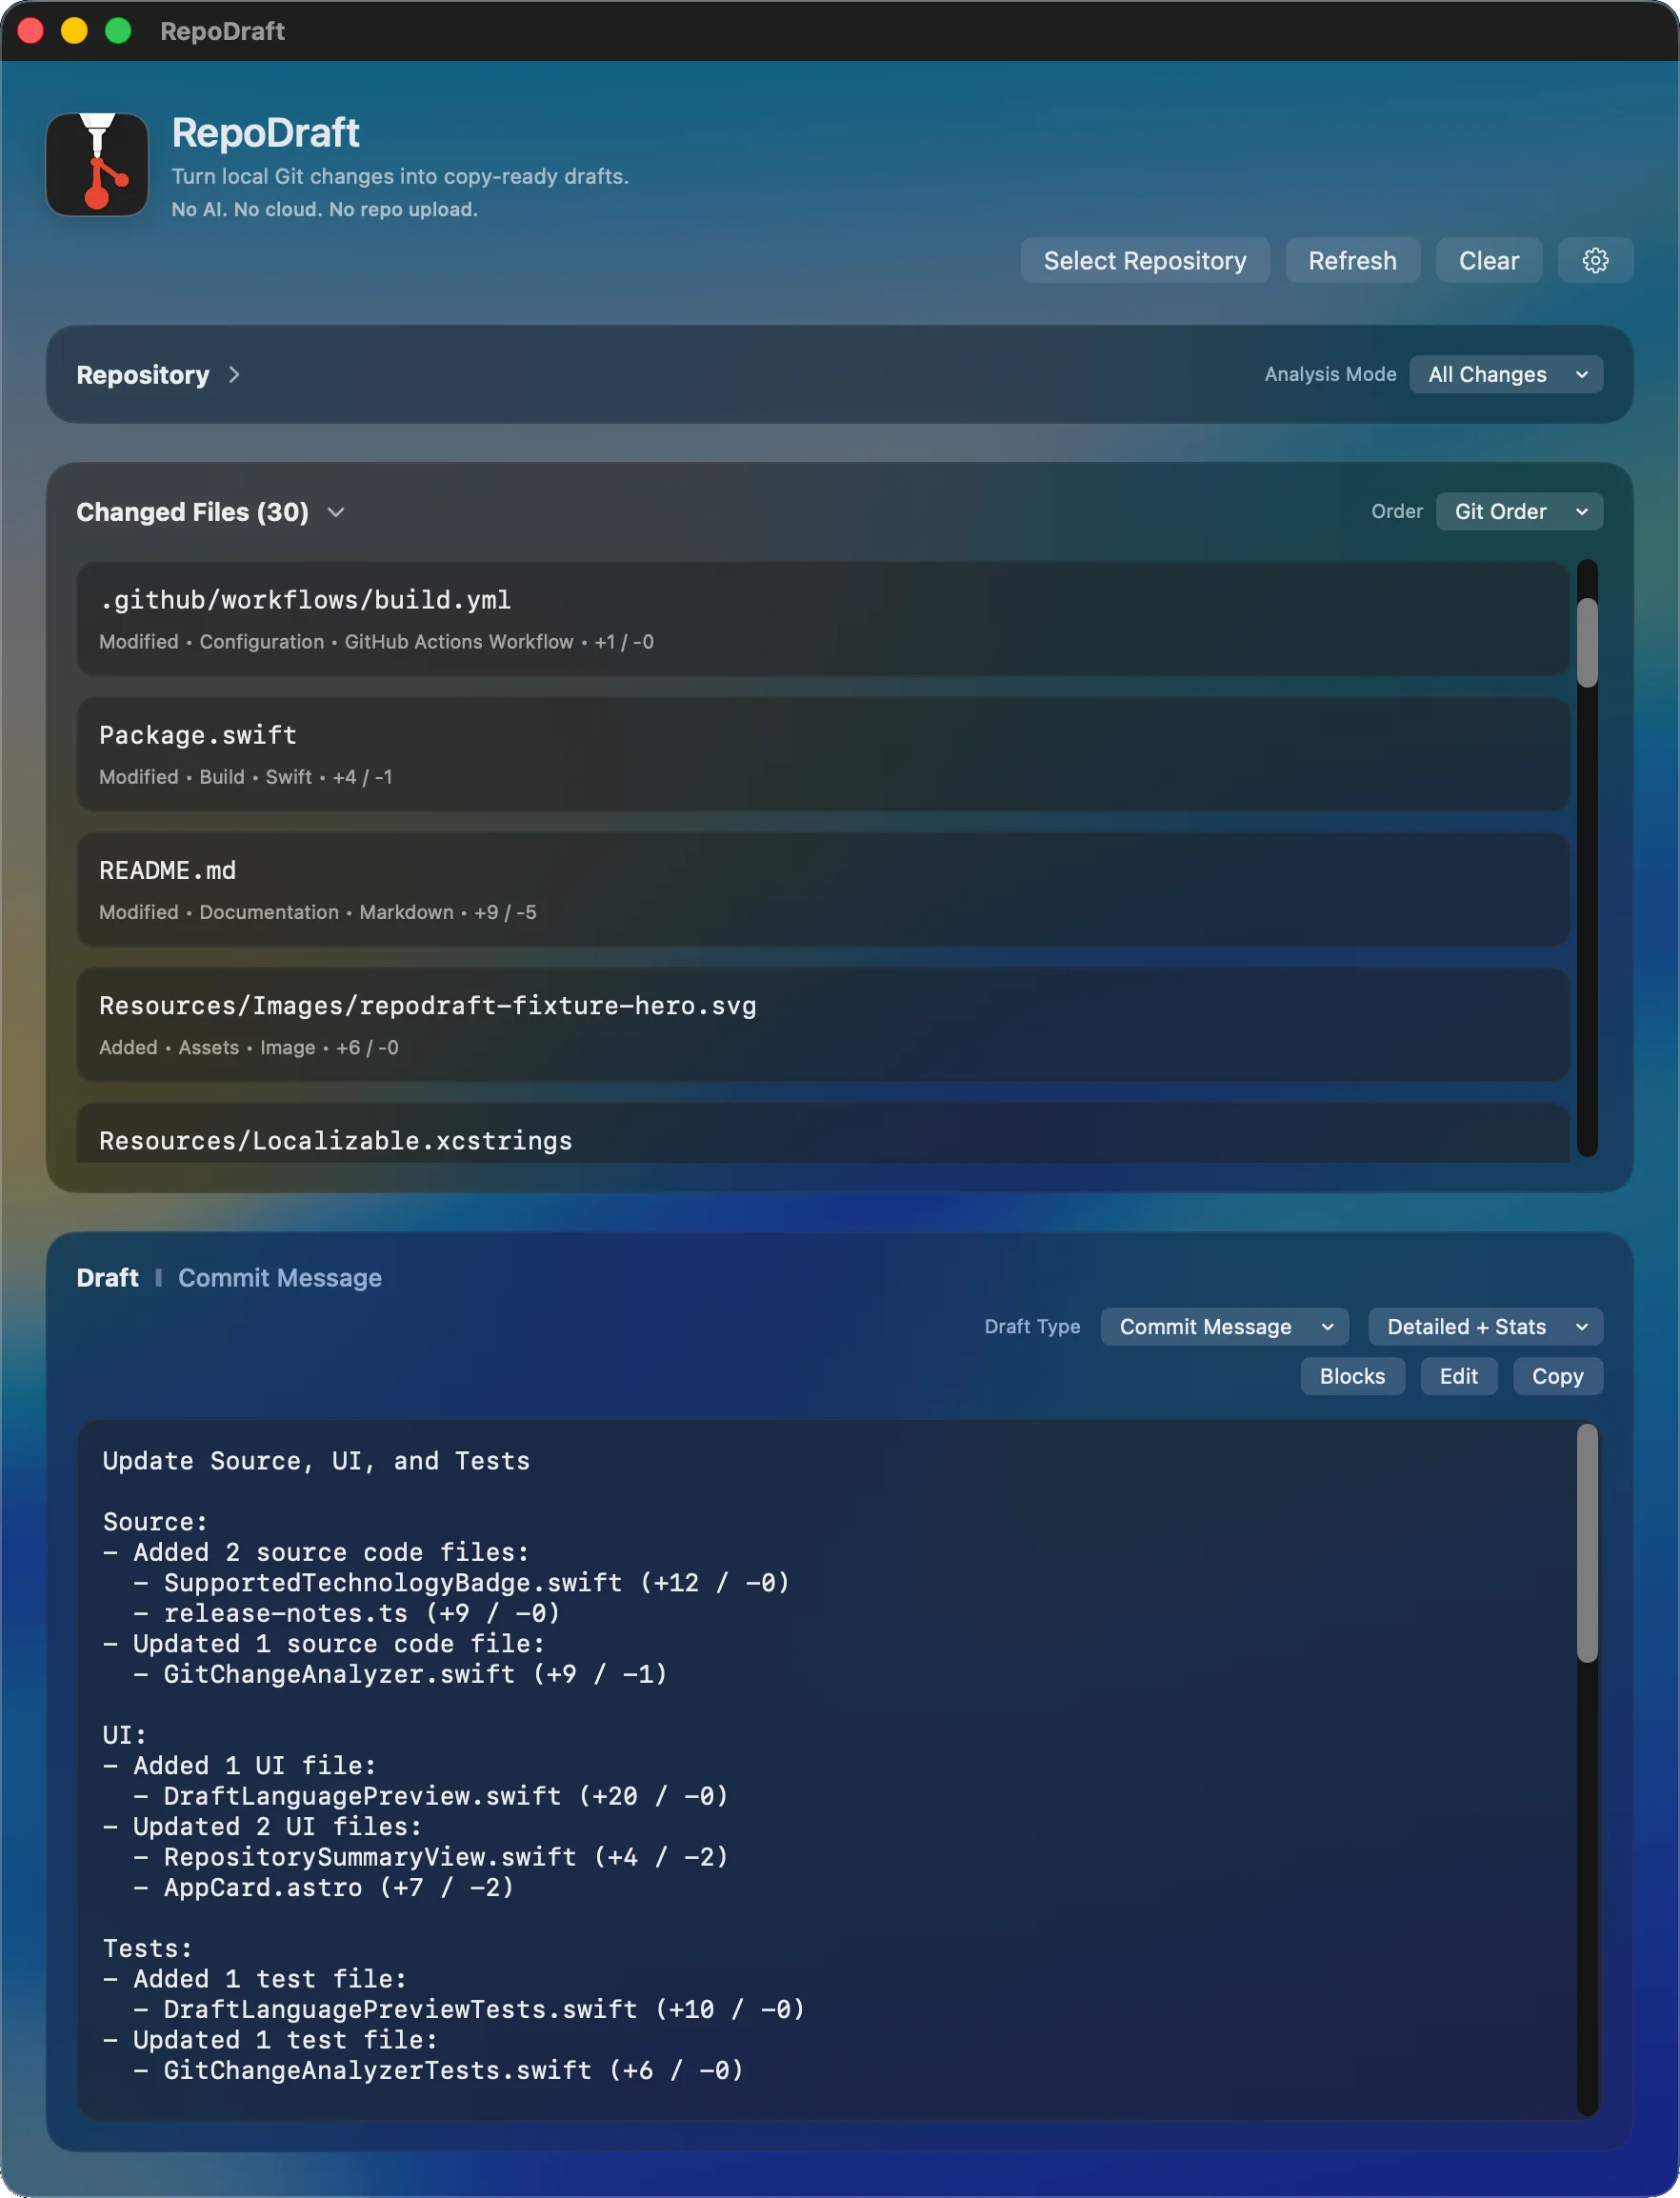Viewport: 1680px width, 2198px height.
Task: Click the 'RepositorySummaryView.swift (+4 / -2)' draft line
Action: 446,1857
